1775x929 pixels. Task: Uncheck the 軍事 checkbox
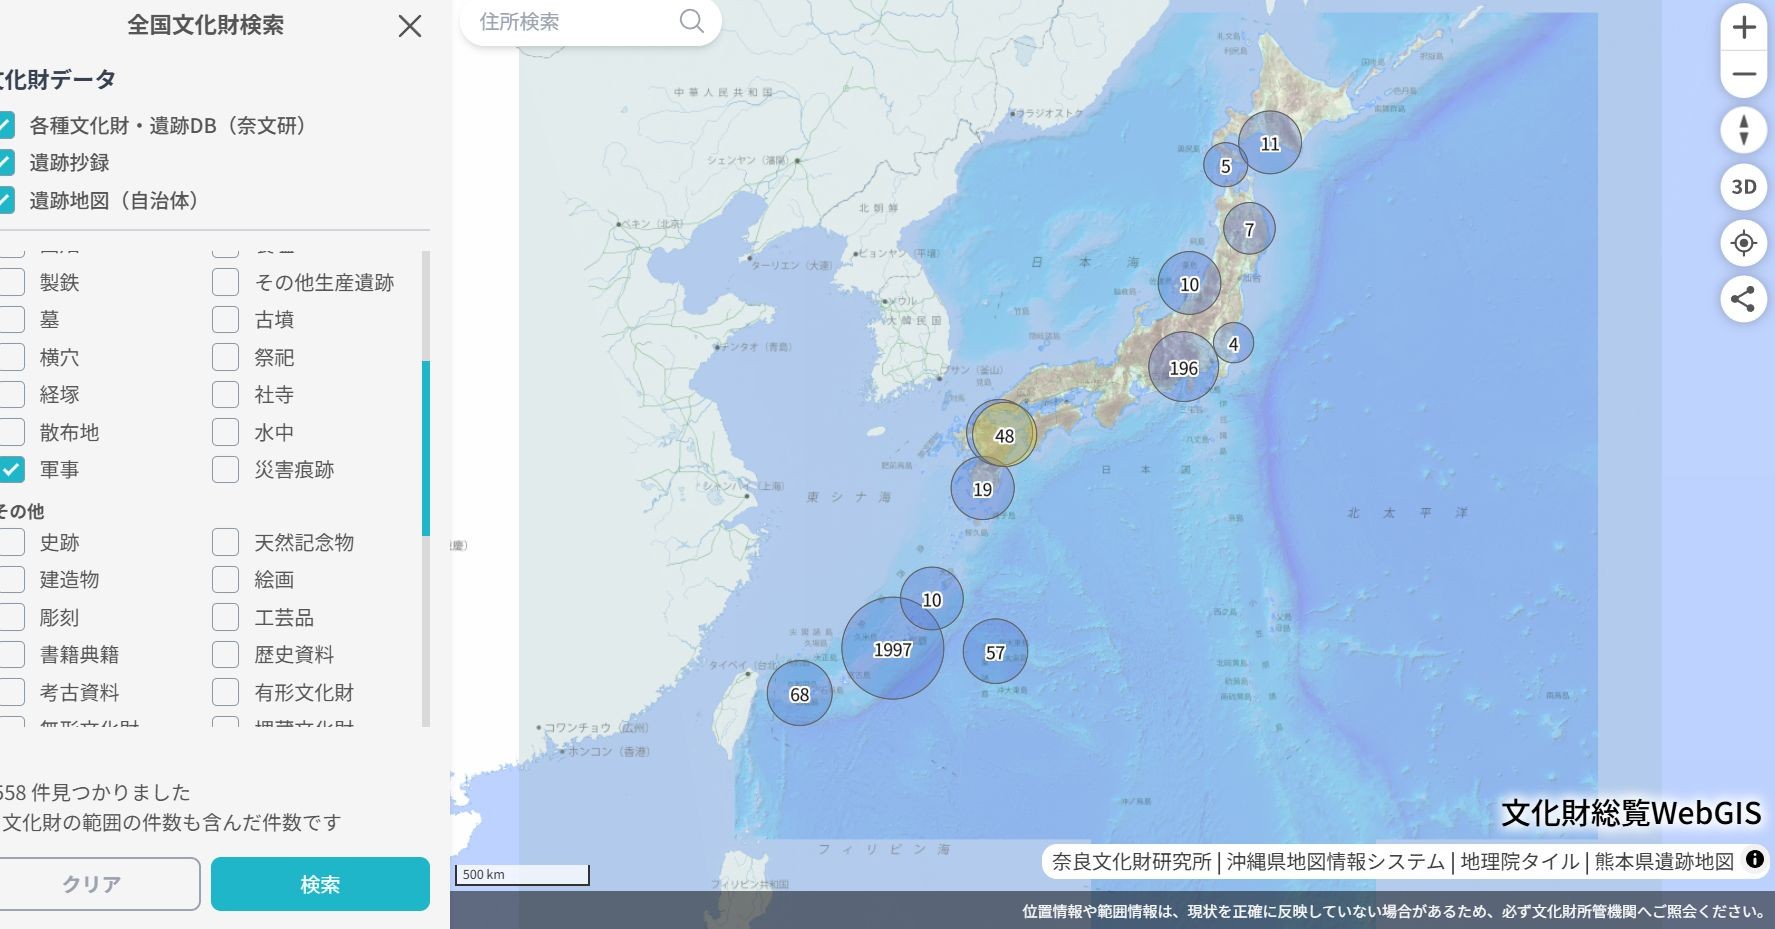pyautogui.click(x=12, y=469)
